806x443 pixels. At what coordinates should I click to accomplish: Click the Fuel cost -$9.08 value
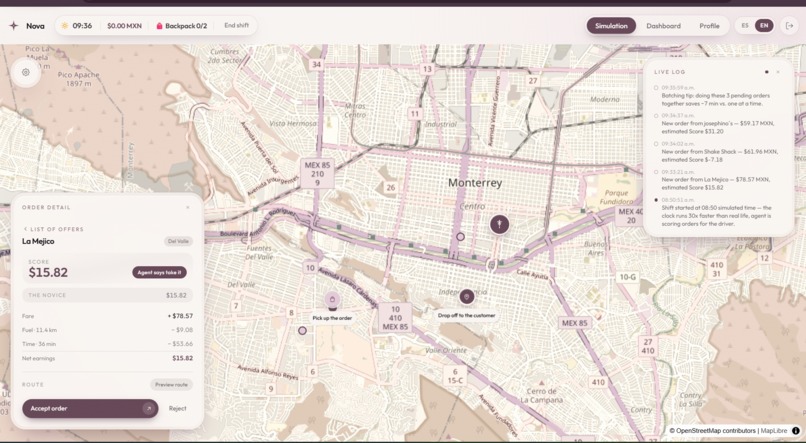pyautogui.click(x=182, y=330)
